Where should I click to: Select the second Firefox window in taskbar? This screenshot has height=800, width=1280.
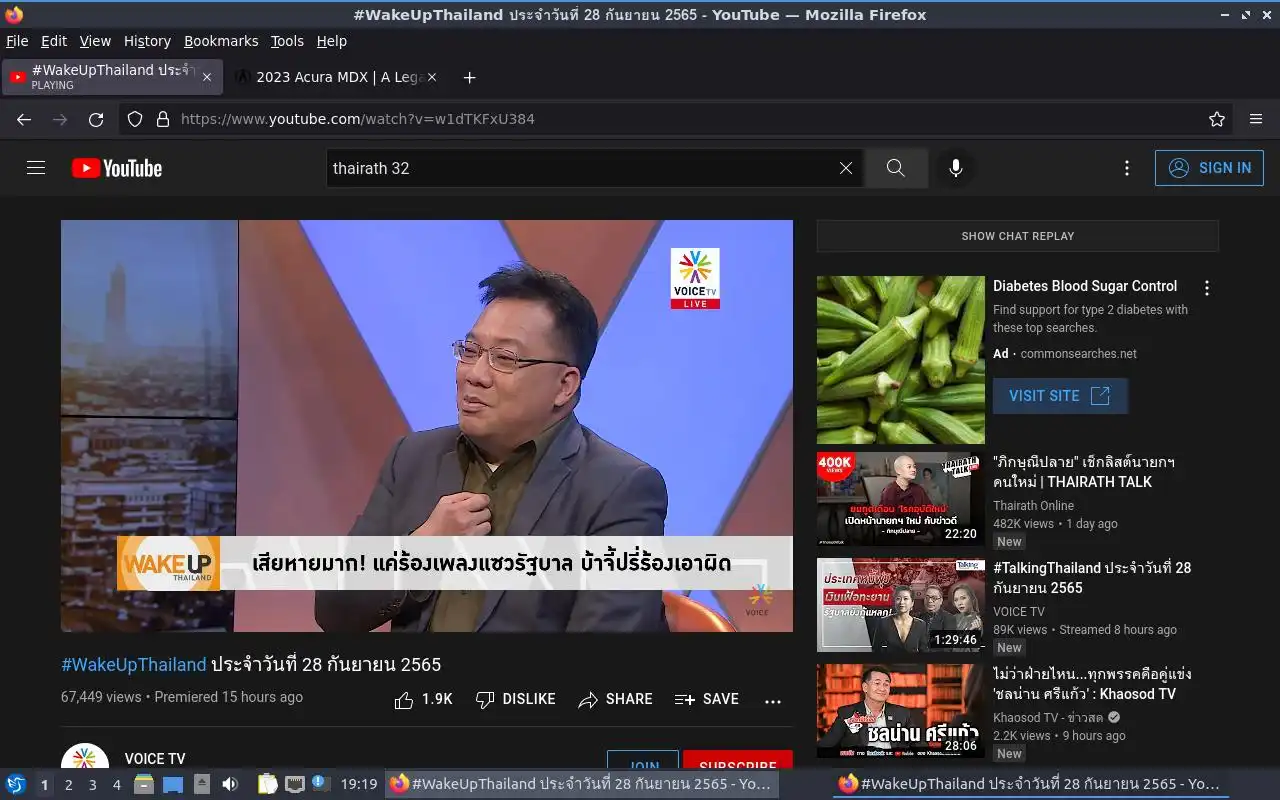click(x=1029, y=784)
